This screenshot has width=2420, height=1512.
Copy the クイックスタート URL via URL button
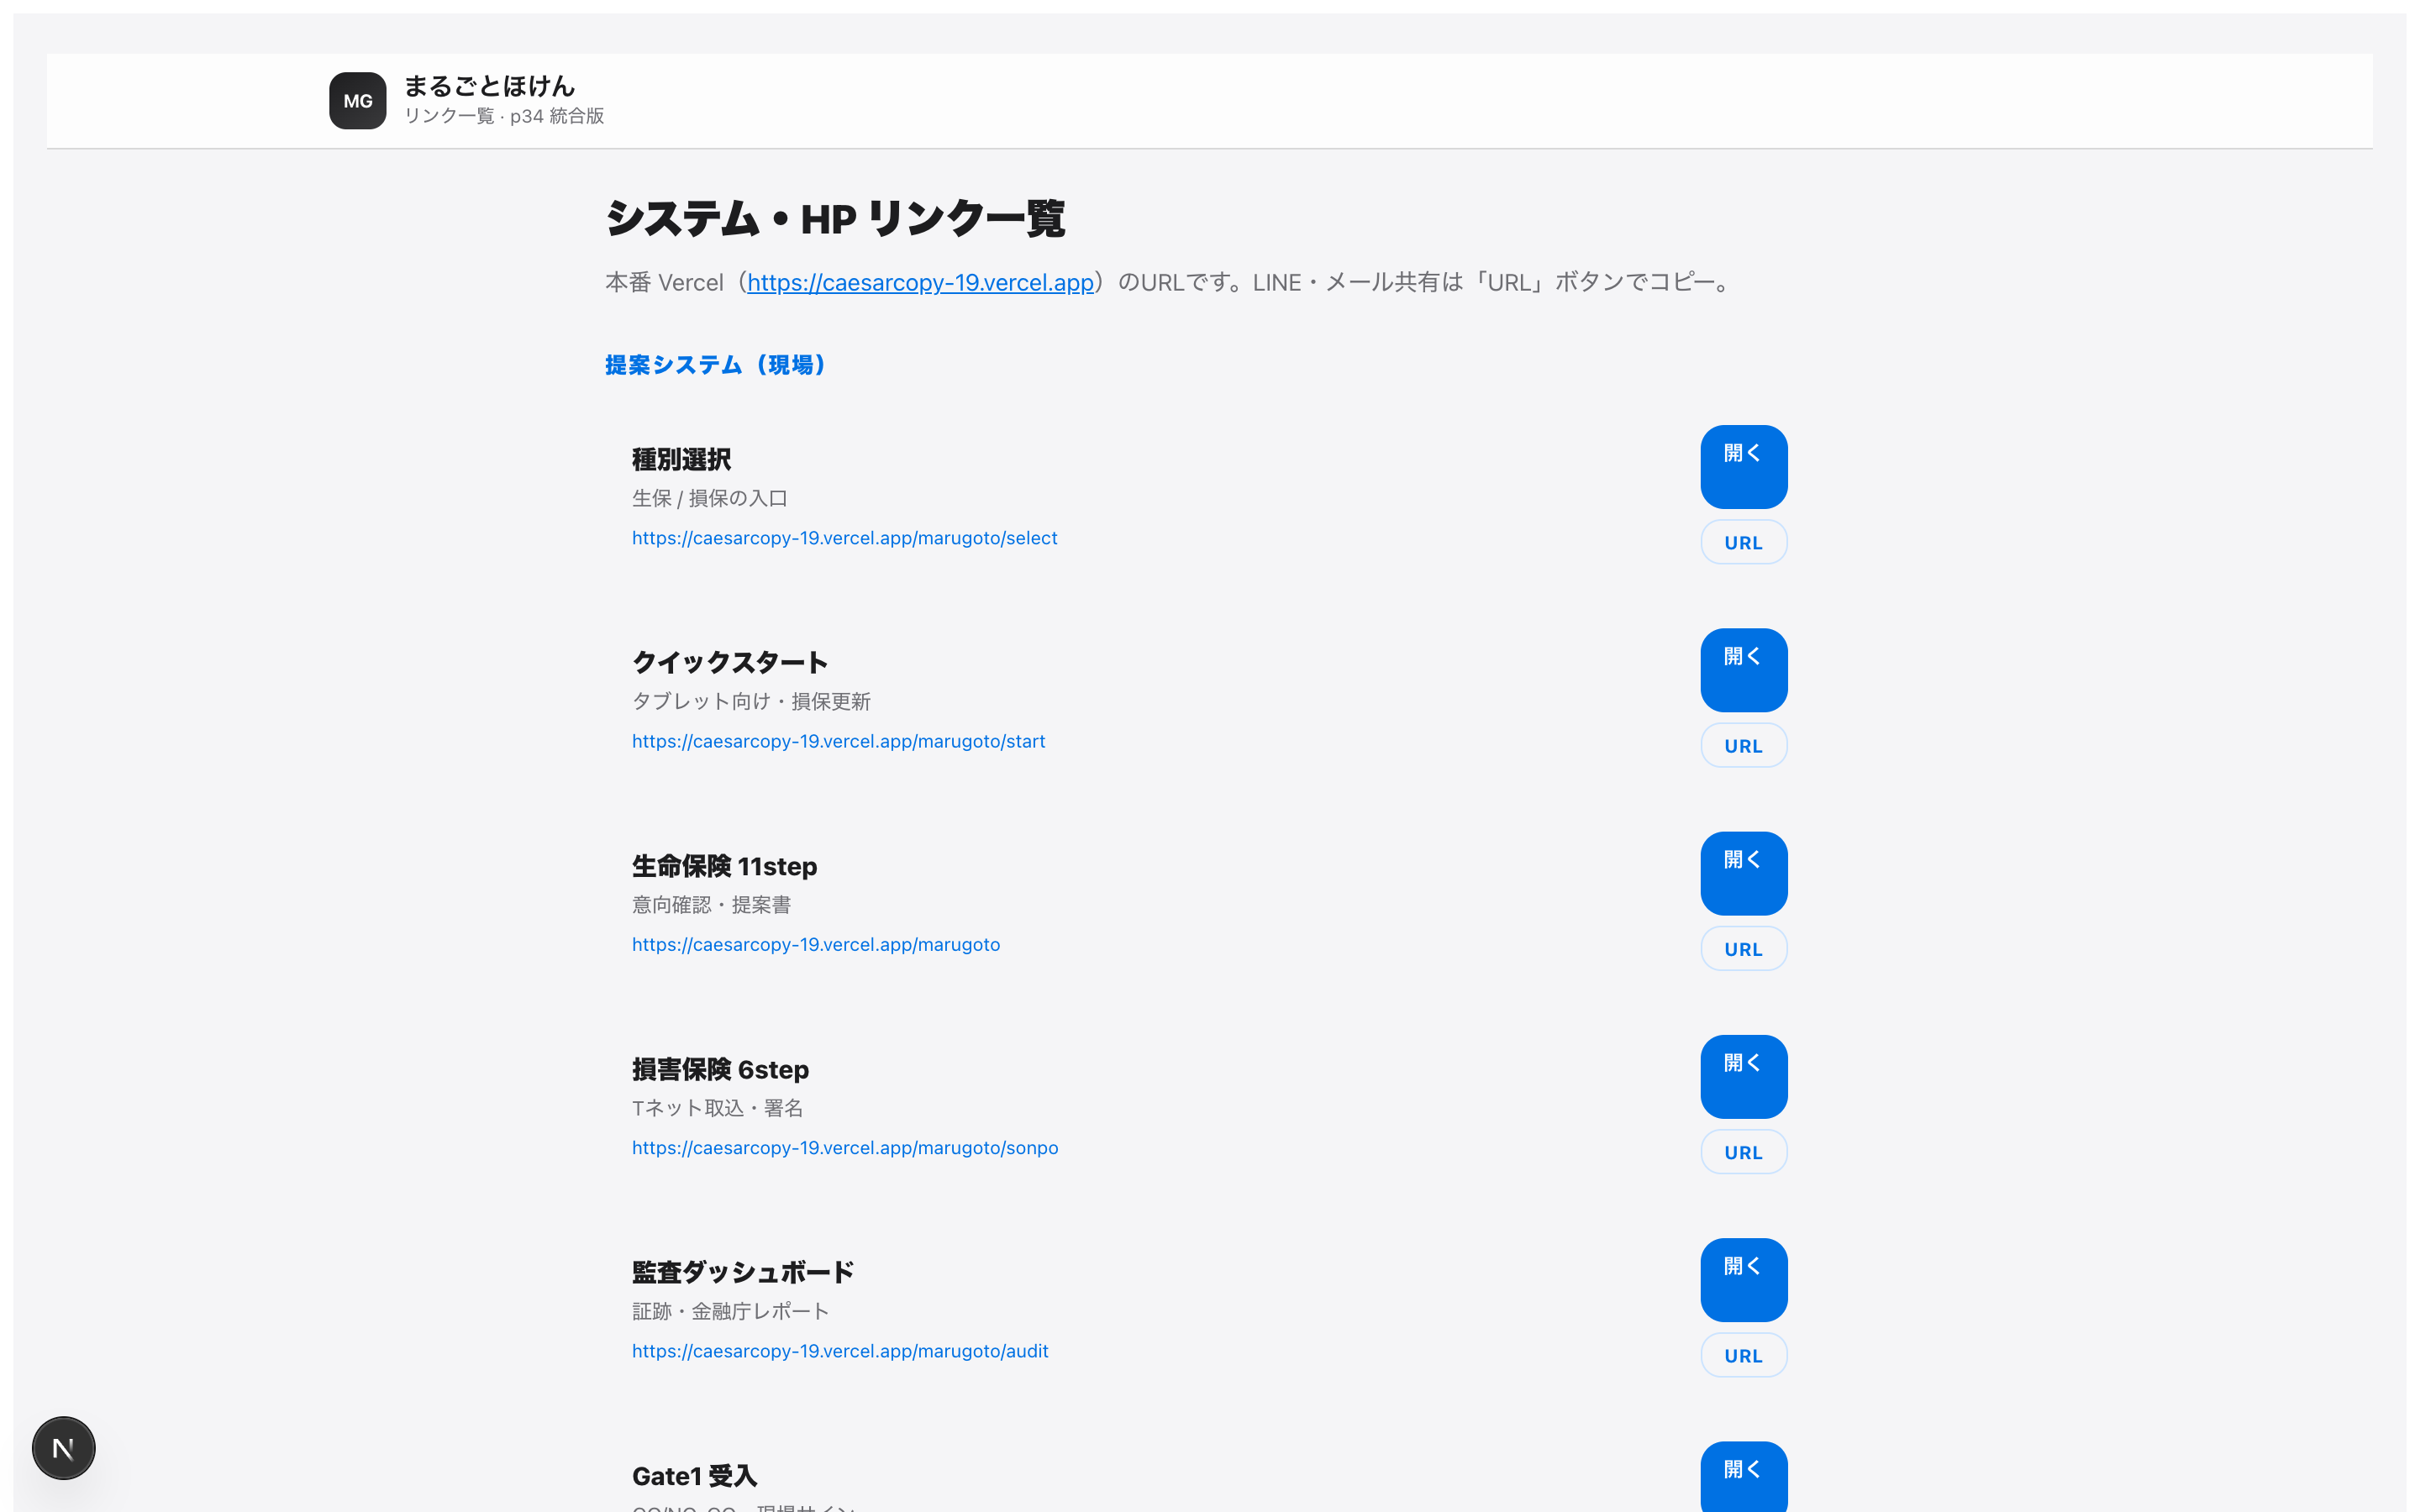(1743, 745)
